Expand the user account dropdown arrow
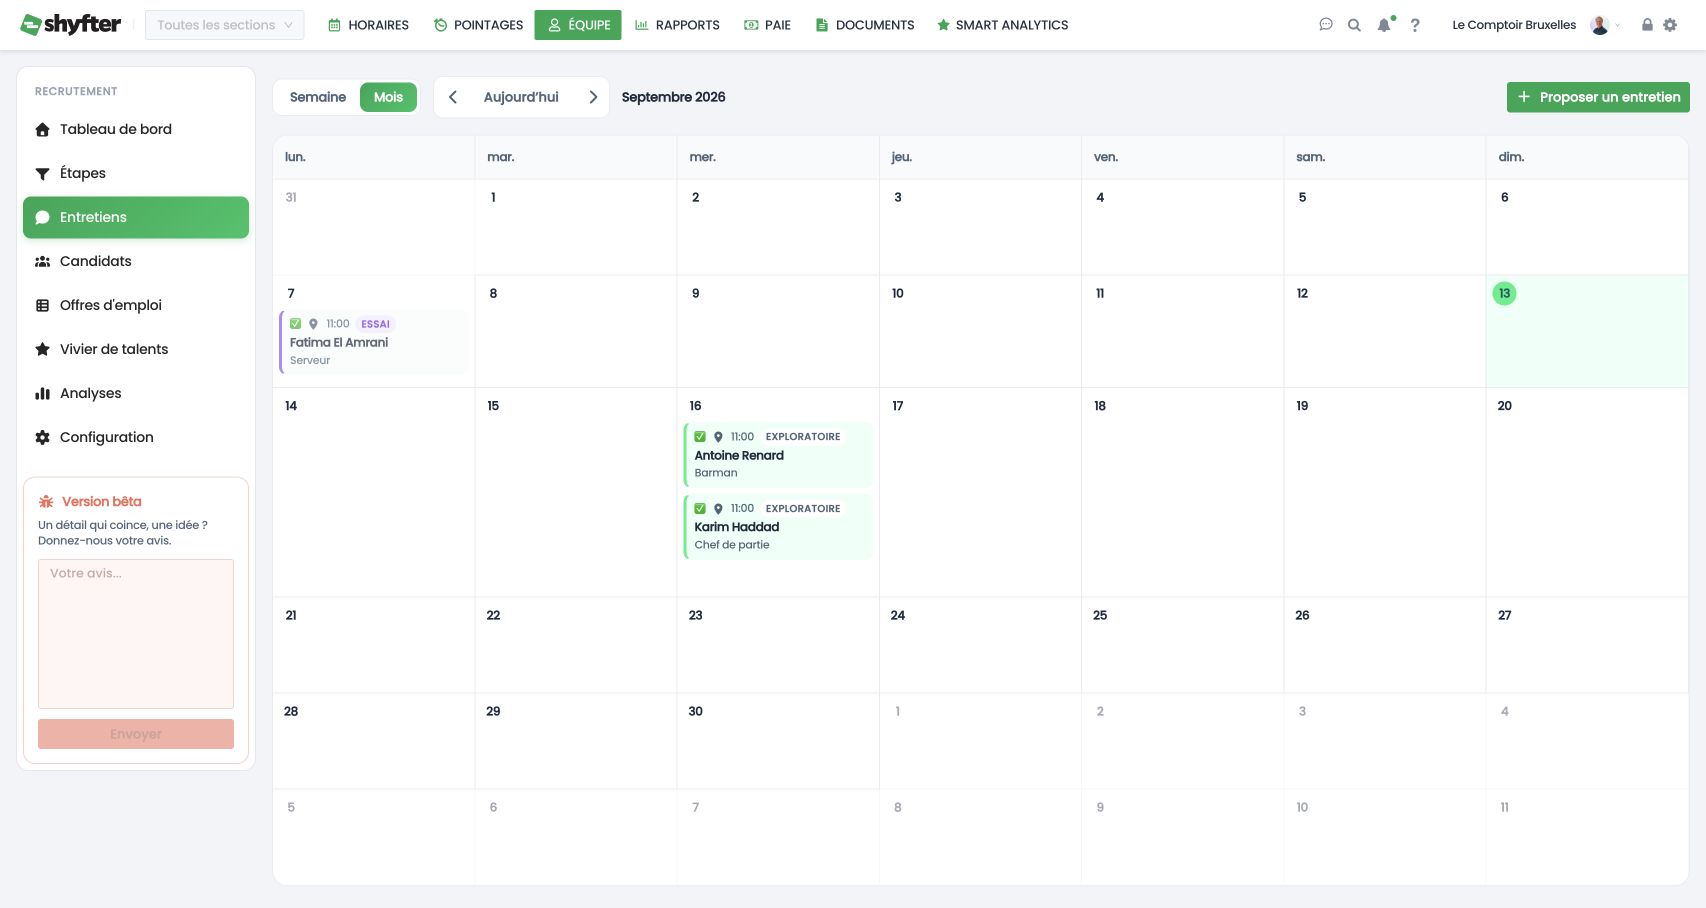1706x908 pixels. [x=1617, y=26]
